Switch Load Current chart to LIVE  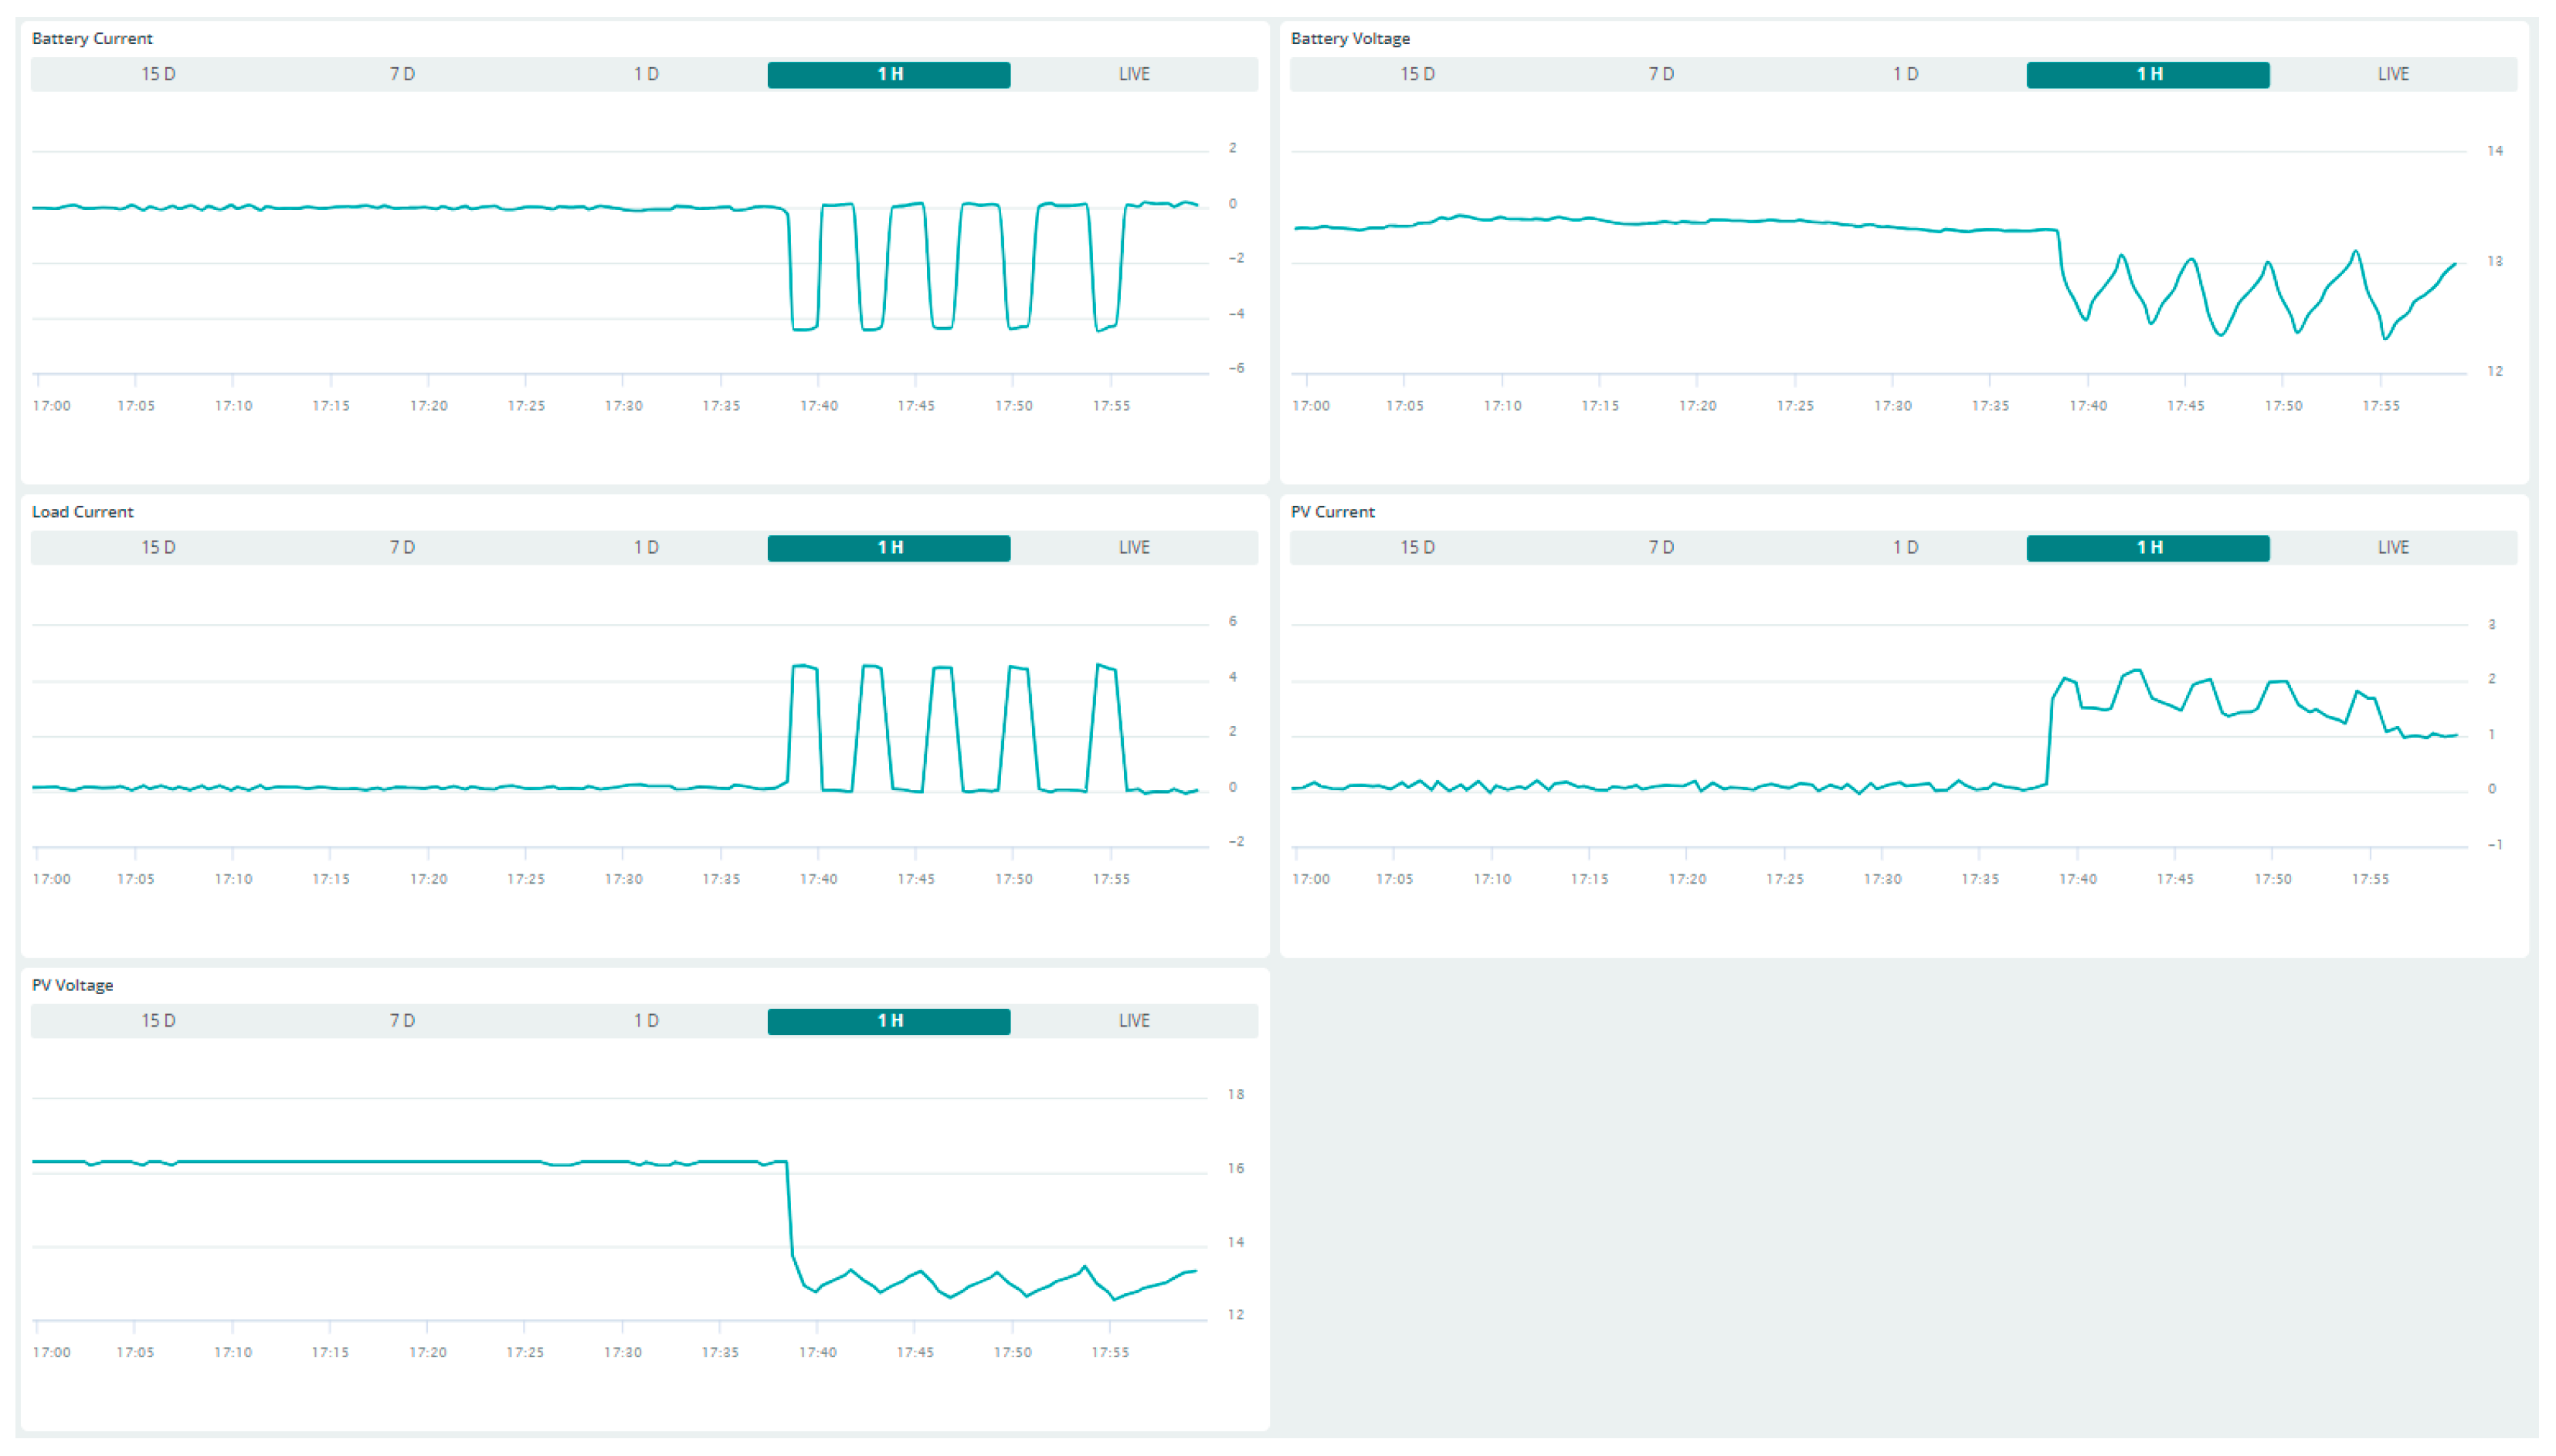pyautogui.click(x=1133, y=547)
